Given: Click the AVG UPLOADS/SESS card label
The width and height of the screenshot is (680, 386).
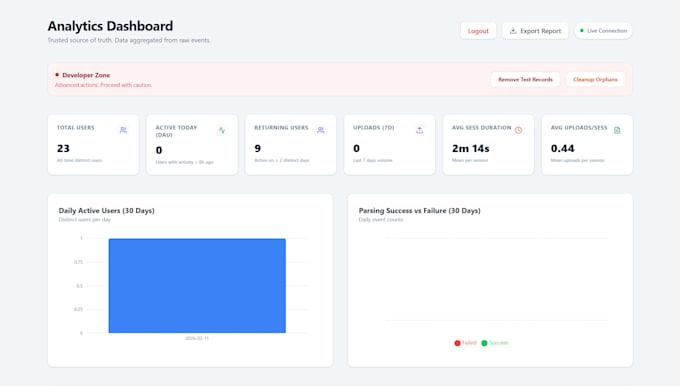Looking at the screenshot, I should [579, 128].
